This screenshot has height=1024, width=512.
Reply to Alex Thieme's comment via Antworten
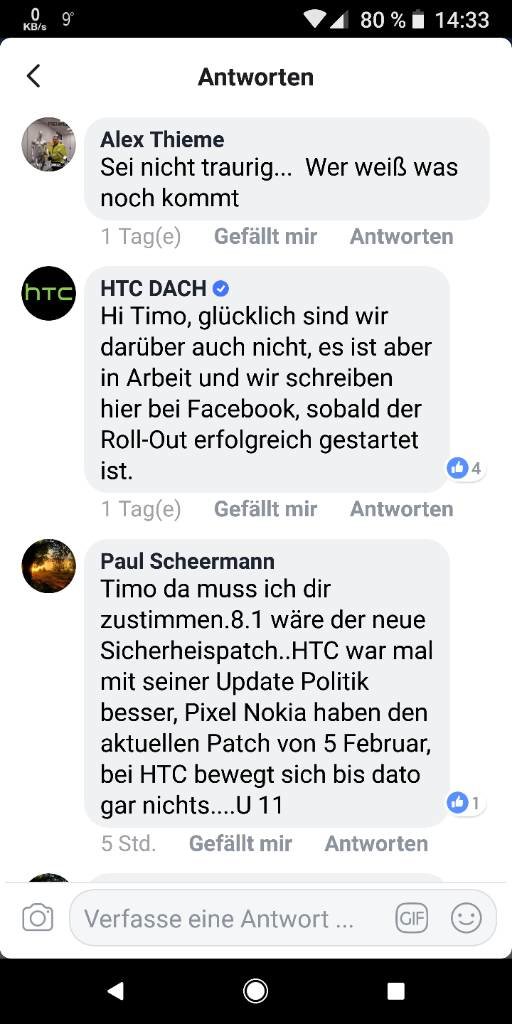click(402, 236)
